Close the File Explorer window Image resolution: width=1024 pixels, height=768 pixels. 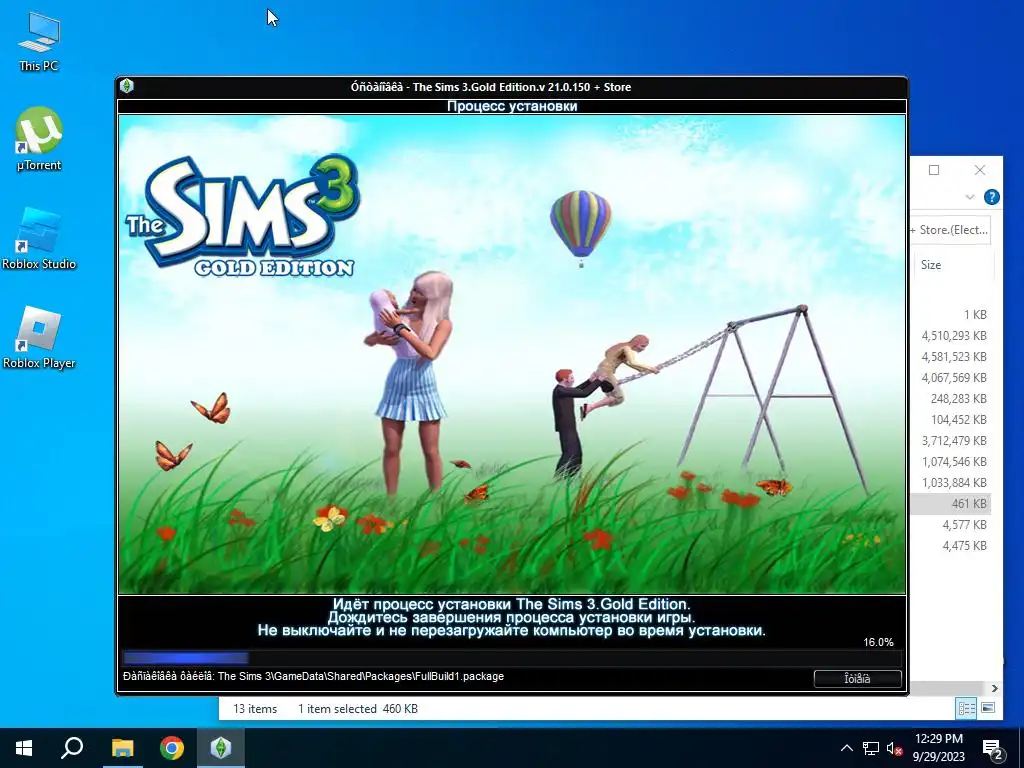click(980, 170)
